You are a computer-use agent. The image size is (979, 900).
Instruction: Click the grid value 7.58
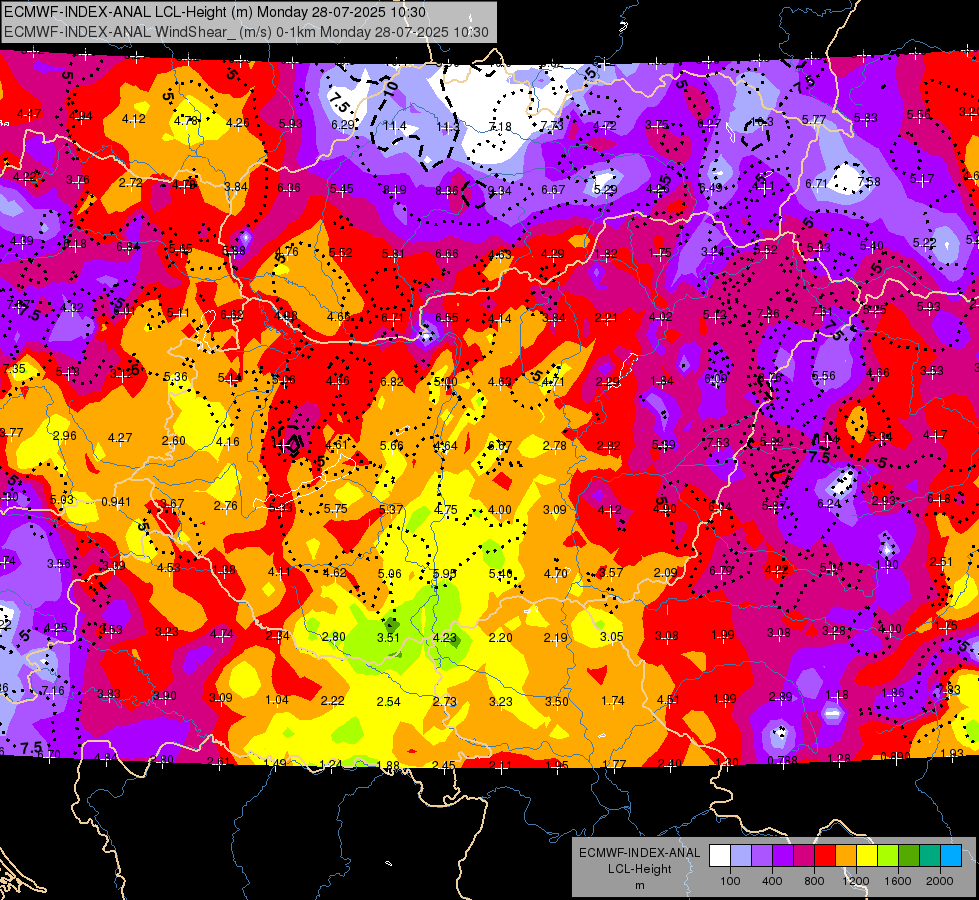click(x=868, y=182)
